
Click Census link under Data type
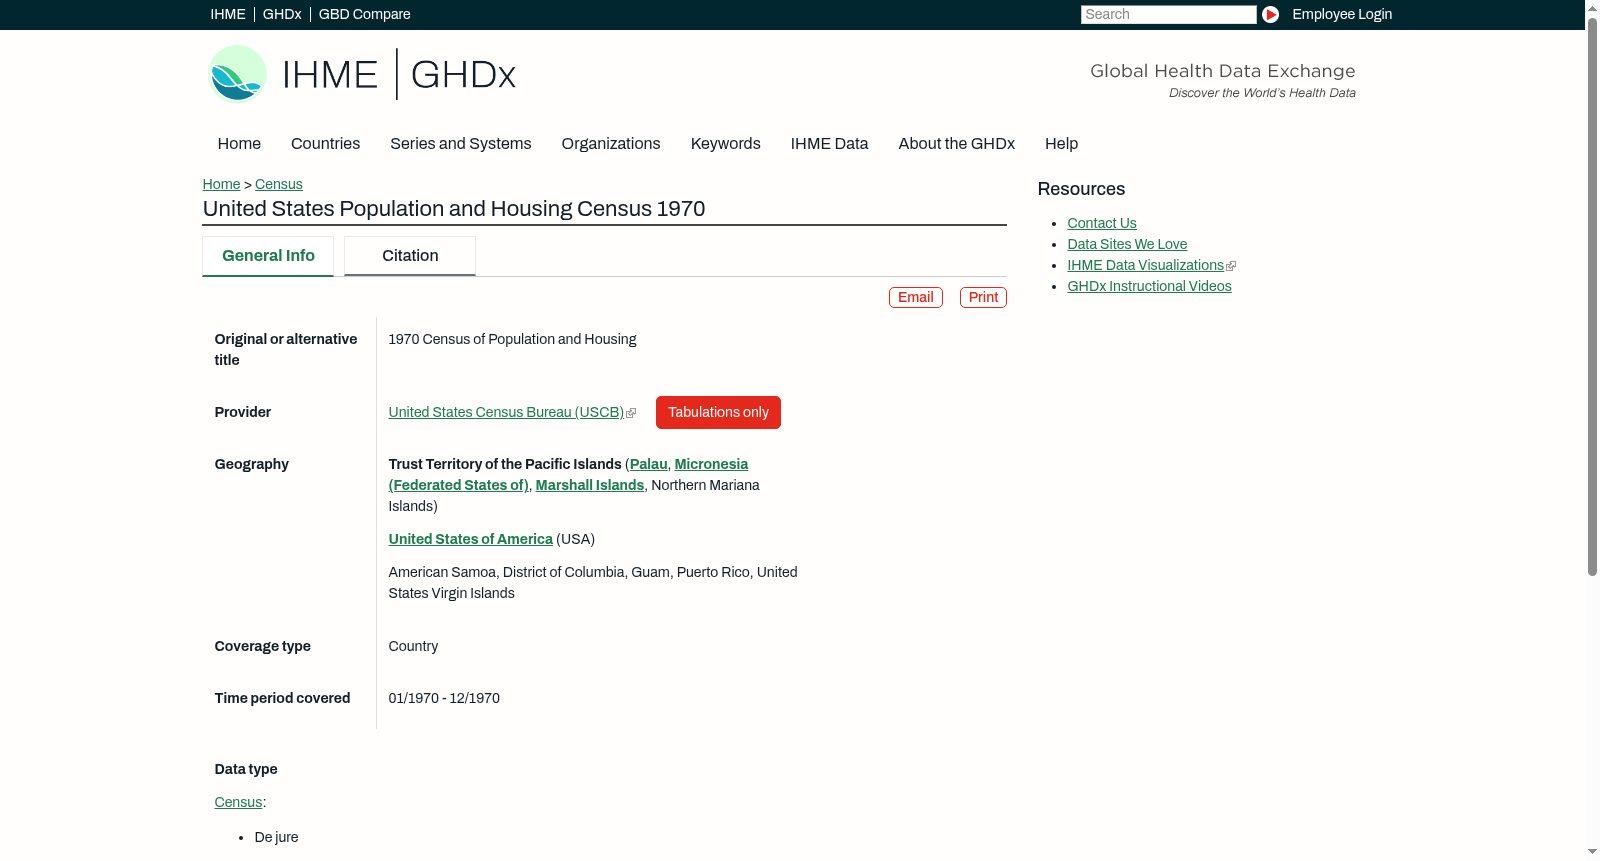coord(238,802)
